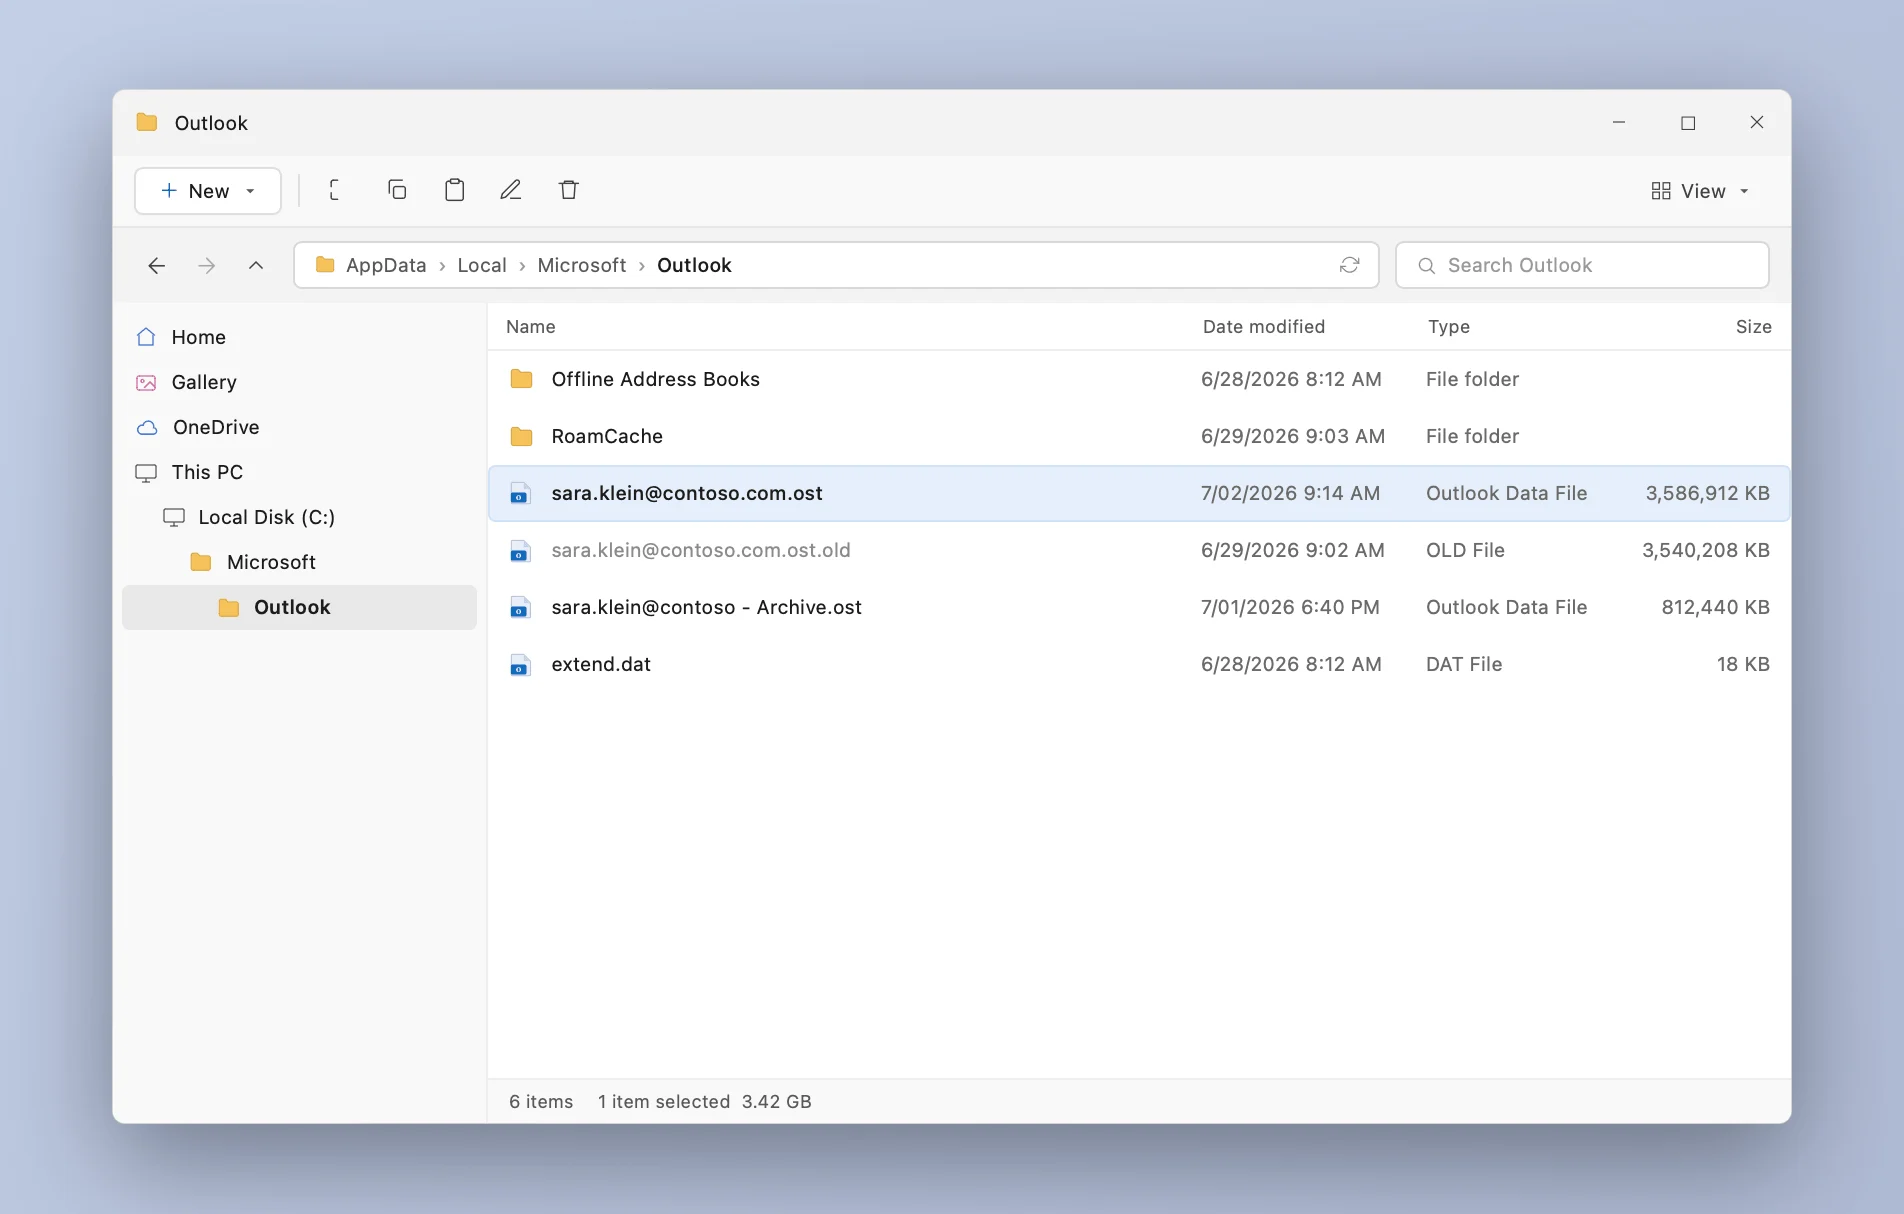This screenshot has height=1214, width=1904.
Task: Click the Local breadcrumb
Action: [x=482, y=265]
